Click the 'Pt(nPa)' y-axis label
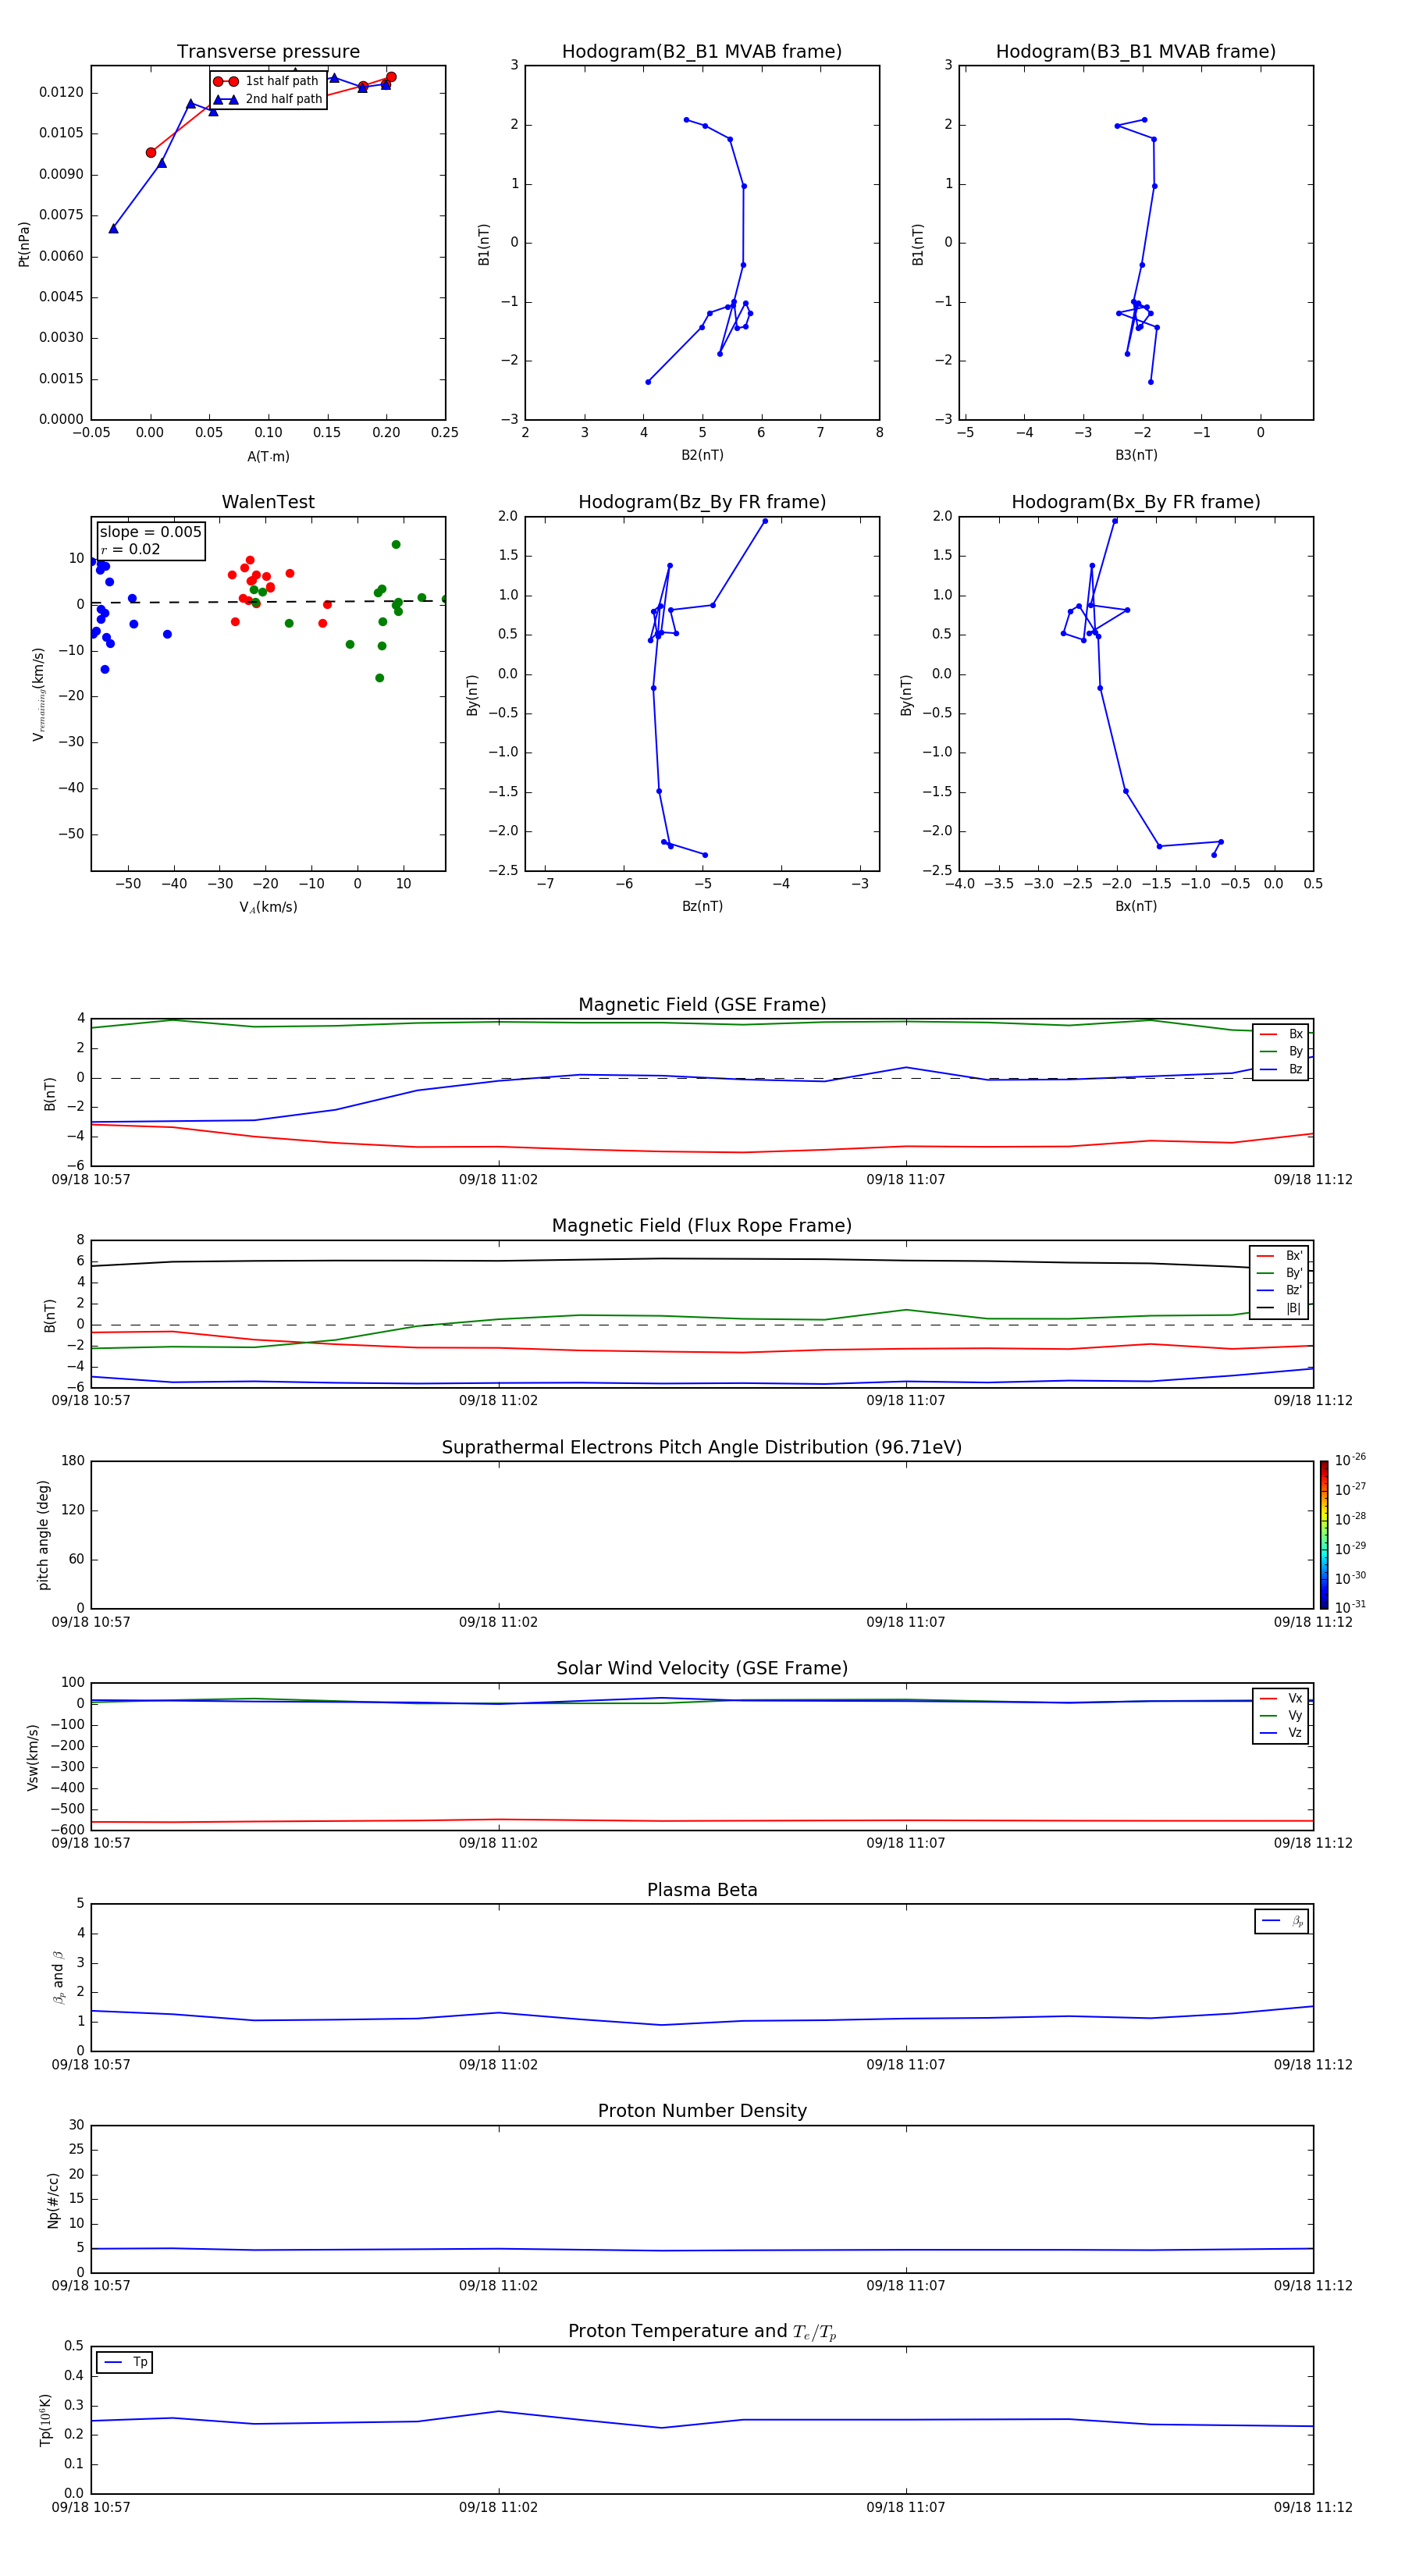This screenshot has height=2576, width=1405. coord(24,244)
